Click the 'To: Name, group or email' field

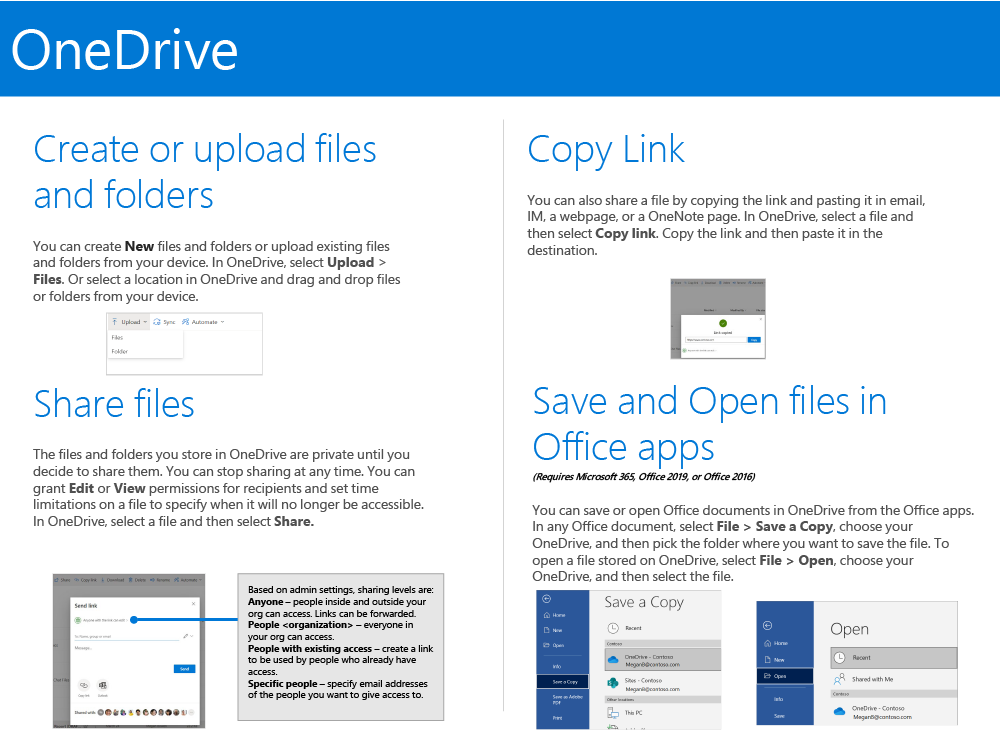click(127, 636)
